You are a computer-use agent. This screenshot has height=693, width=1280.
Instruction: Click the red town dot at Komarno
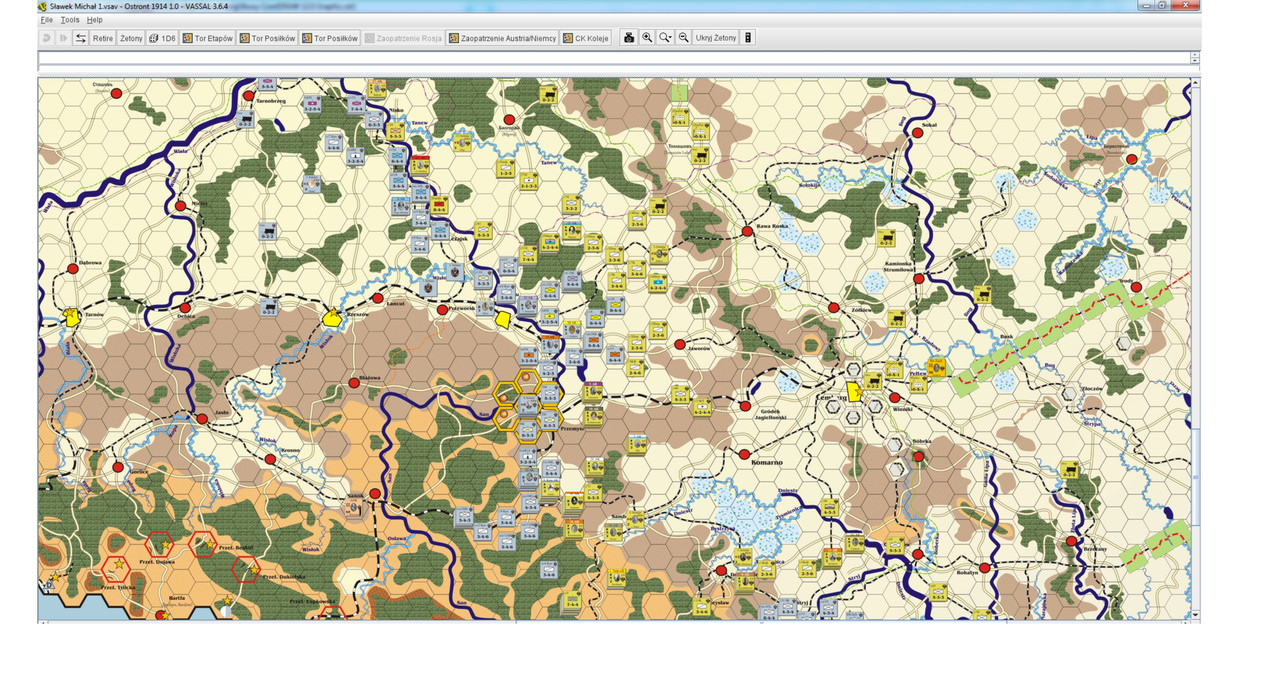(744, 454)
